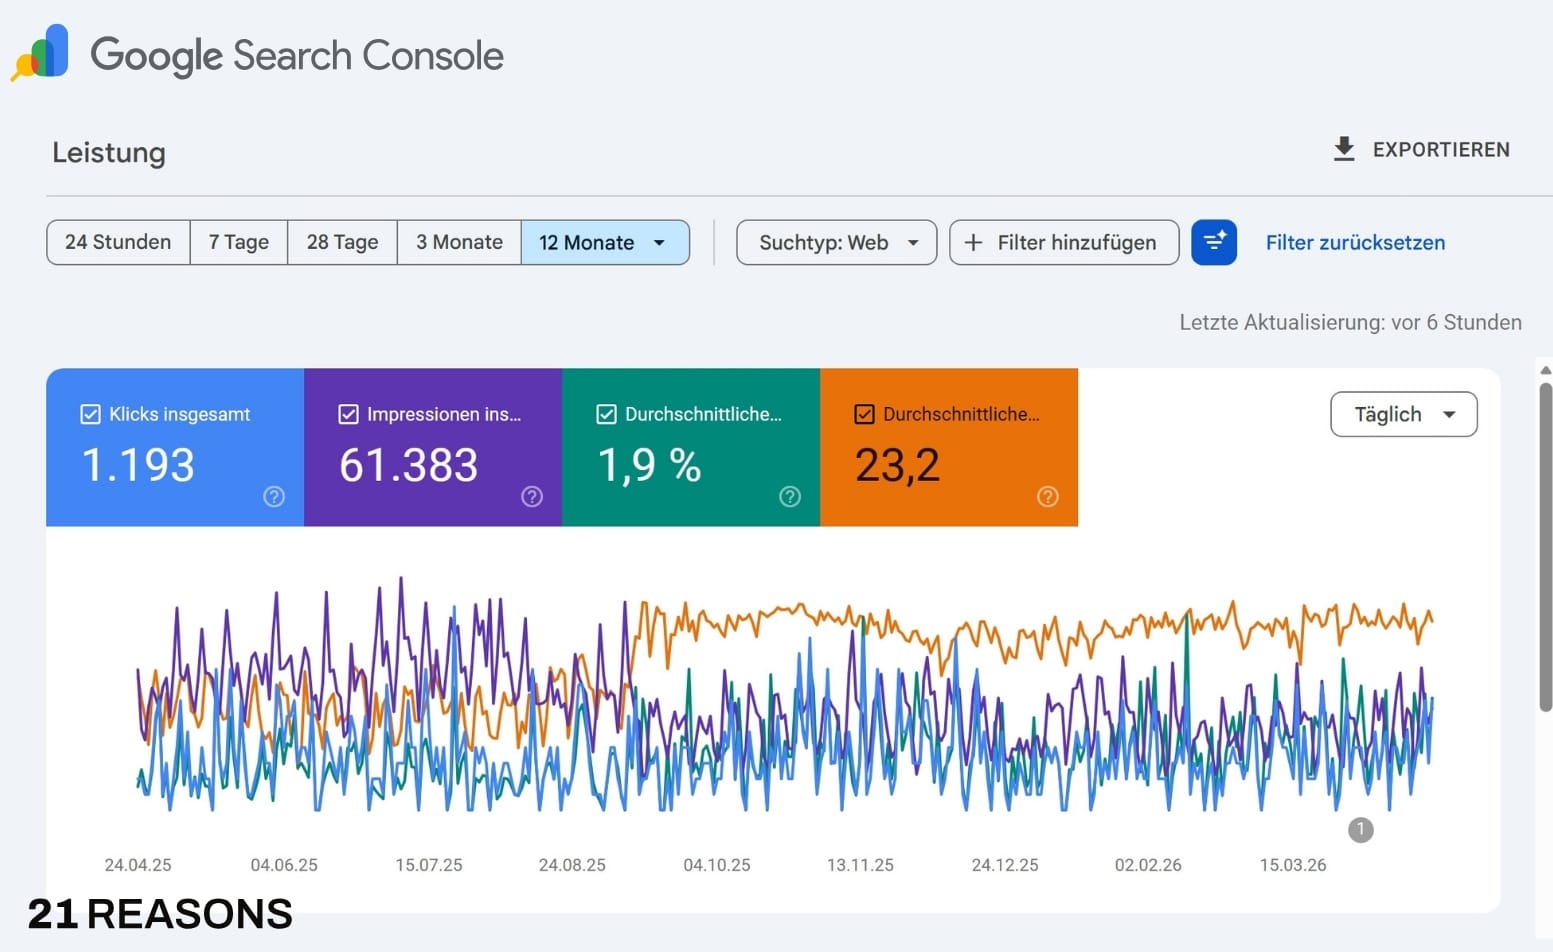Click the vertical scrollbar thumb on right
Viewport: 1553px width, 952px height.
(x=1545, y=547)
